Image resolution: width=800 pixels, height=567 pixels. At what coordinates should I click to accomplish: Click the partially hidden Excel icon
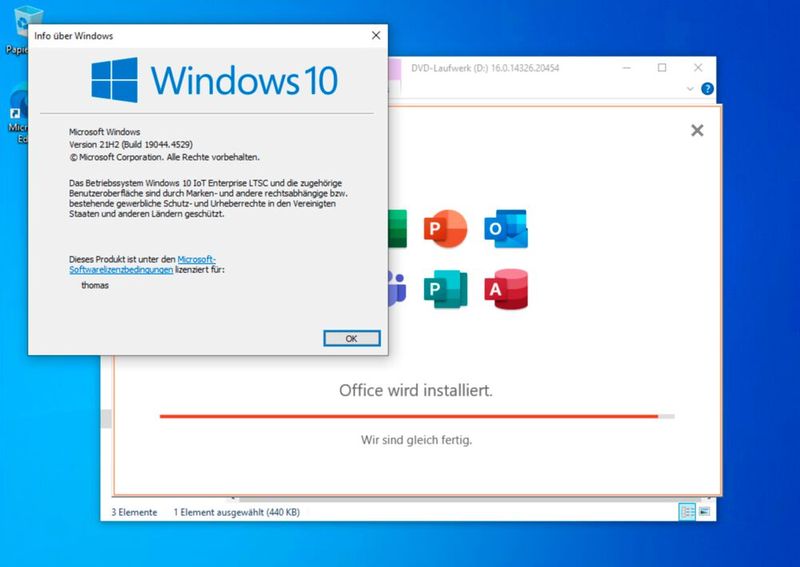coord(397,229)
